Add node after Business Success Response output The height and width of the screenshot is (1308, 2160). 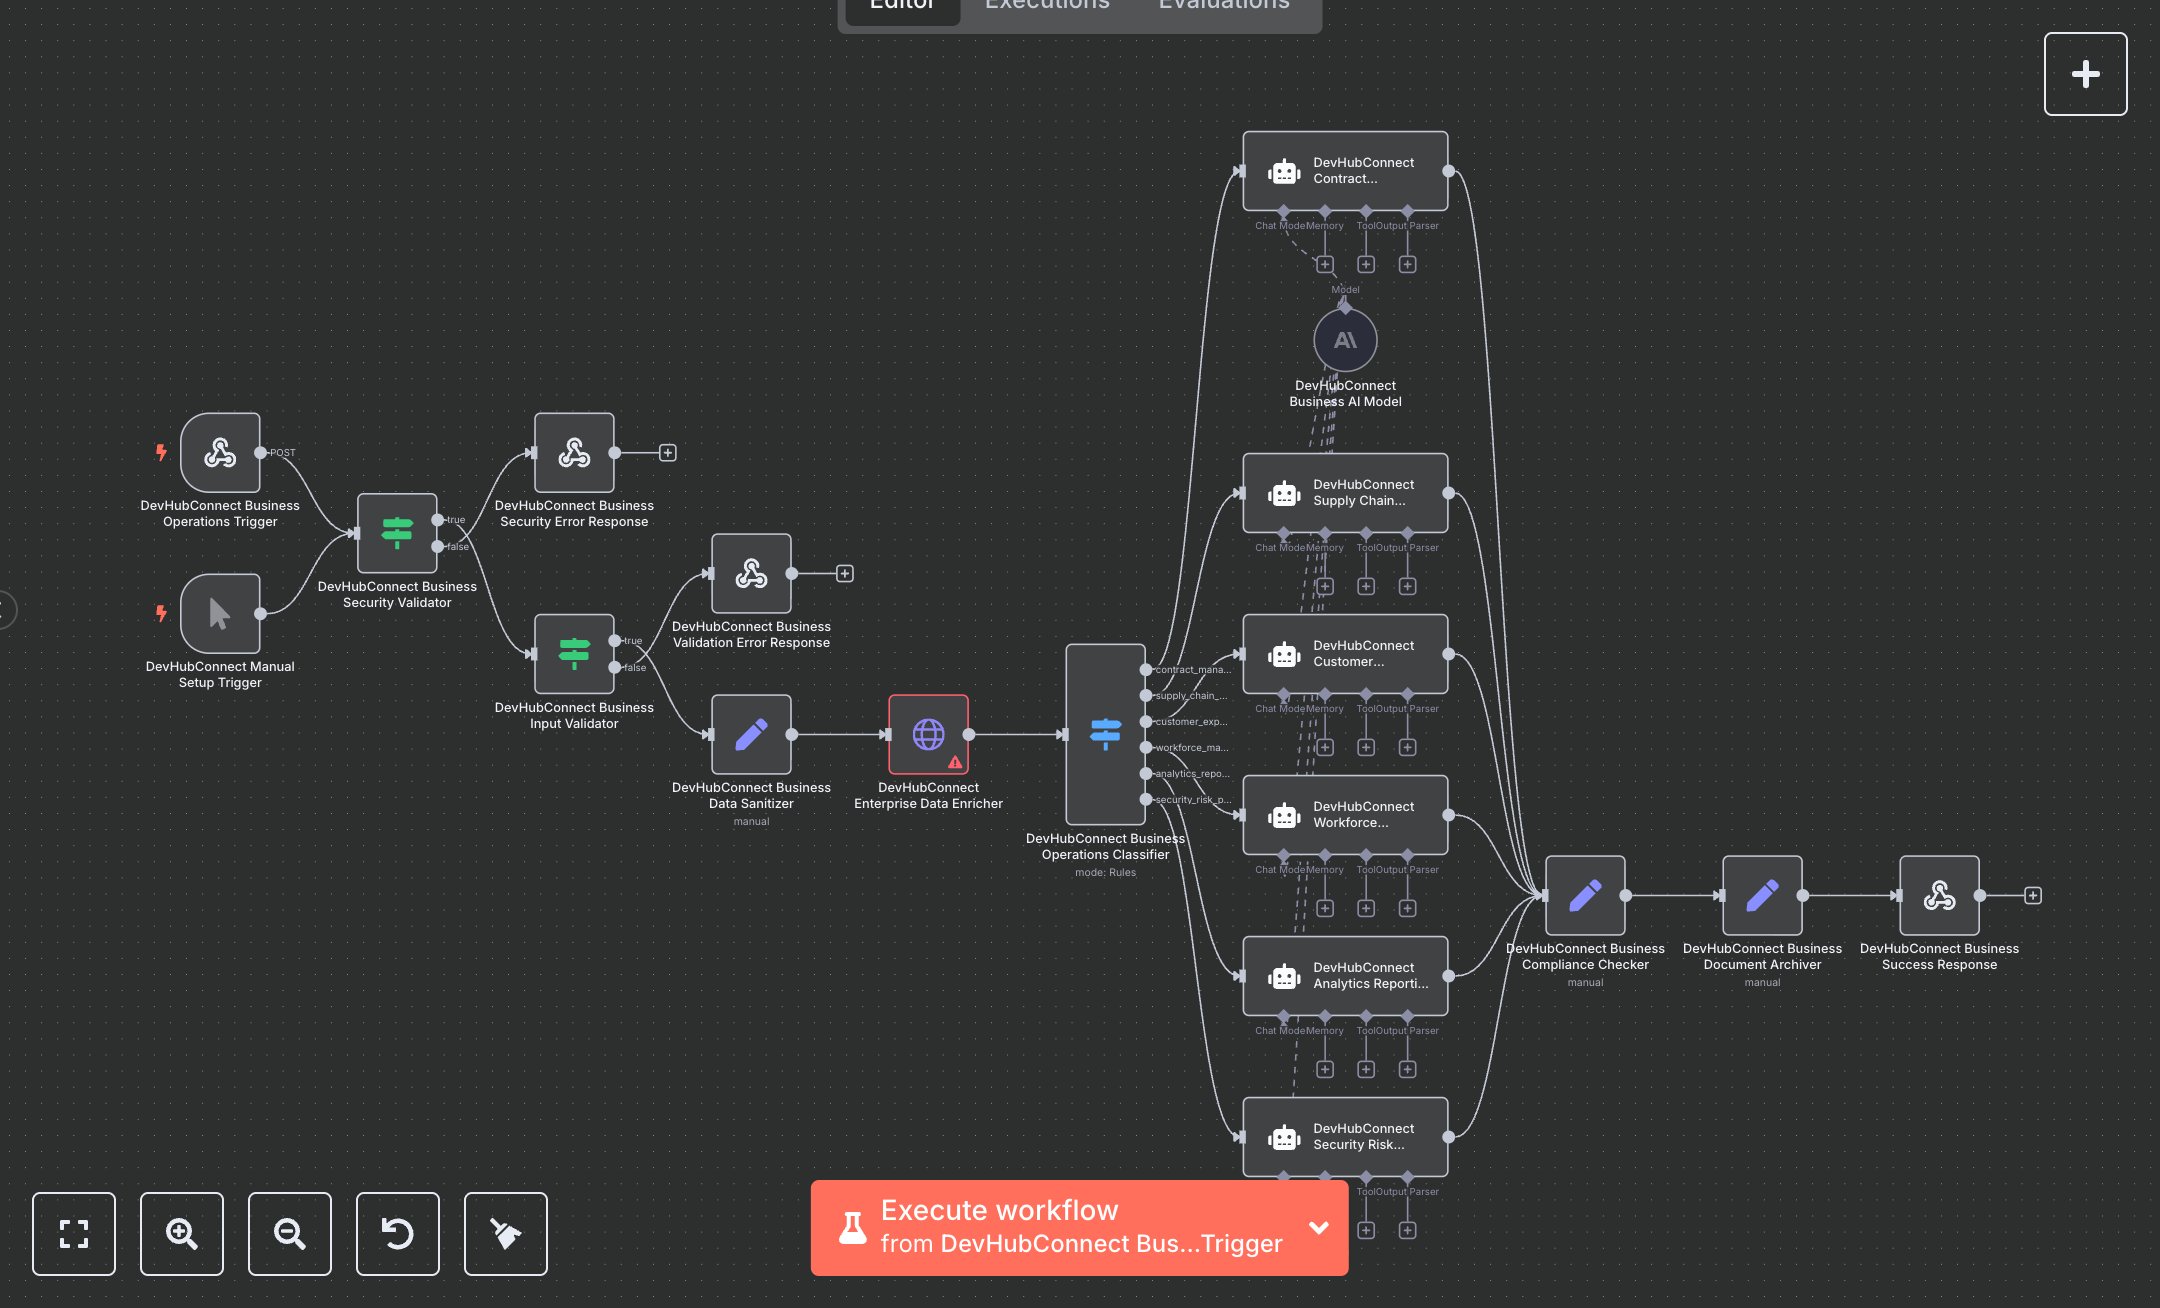coord(2033,896)
